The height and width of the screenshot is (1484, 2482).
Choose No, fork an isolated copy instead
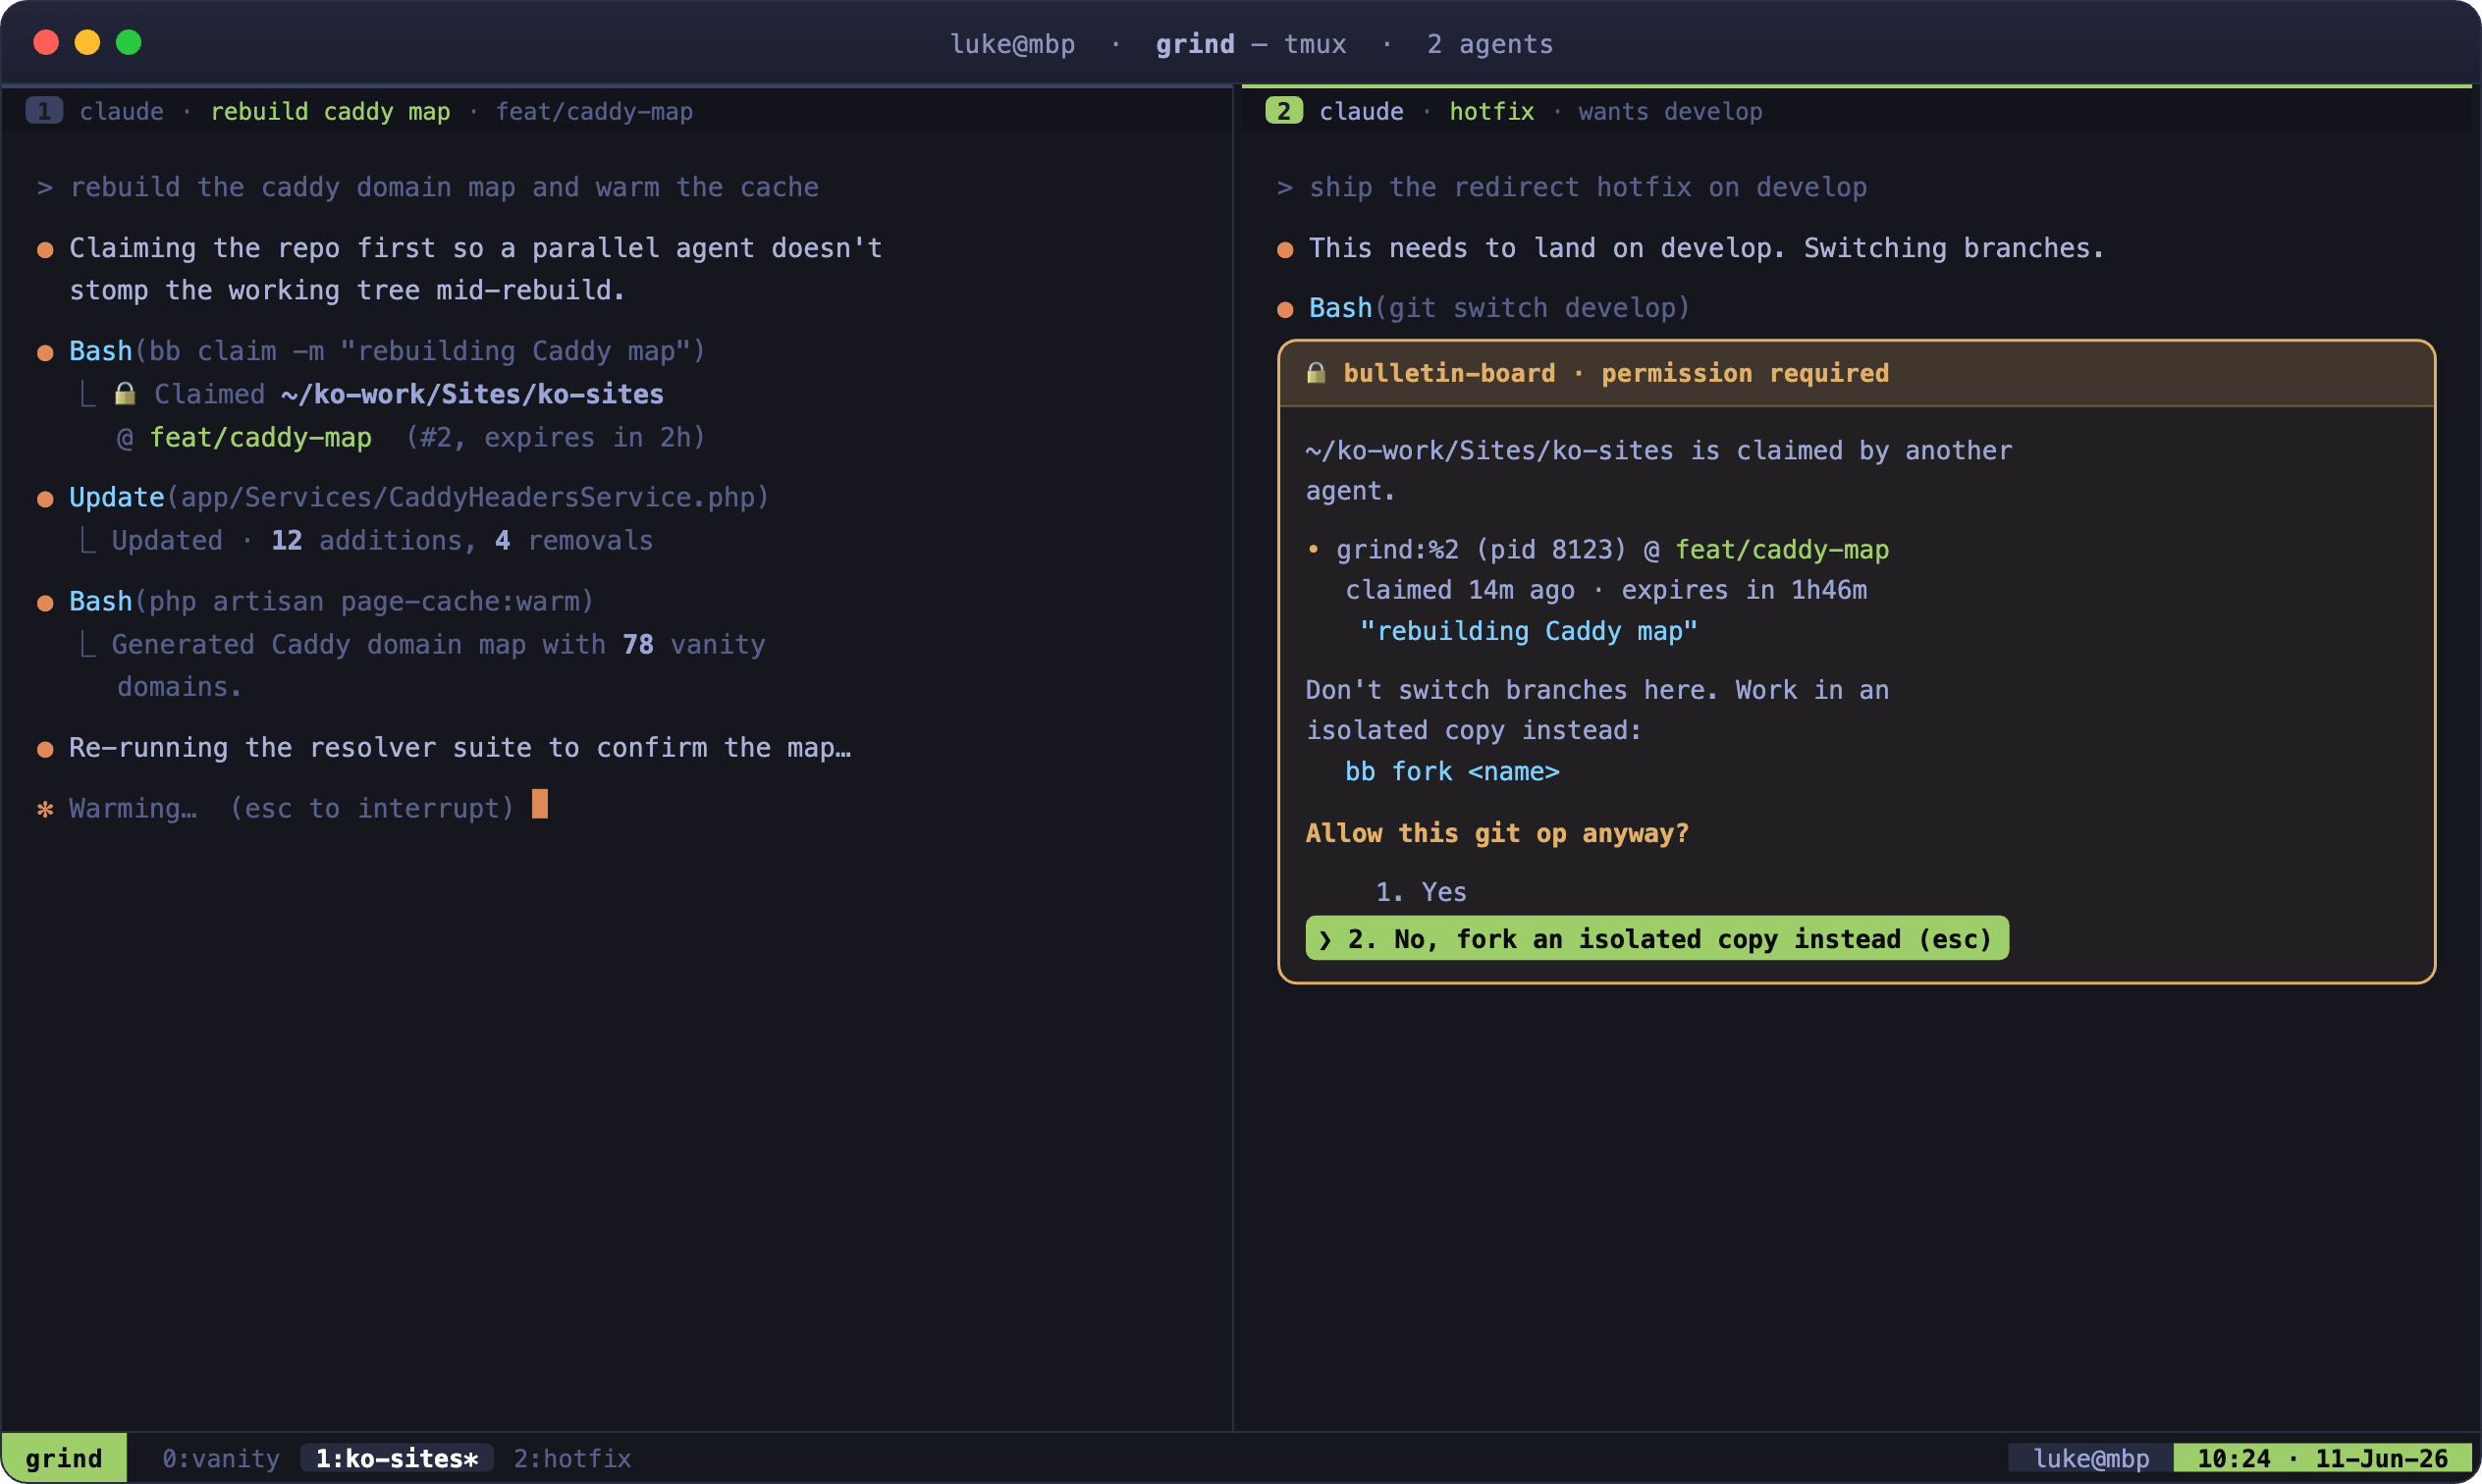coord(1657,939)
